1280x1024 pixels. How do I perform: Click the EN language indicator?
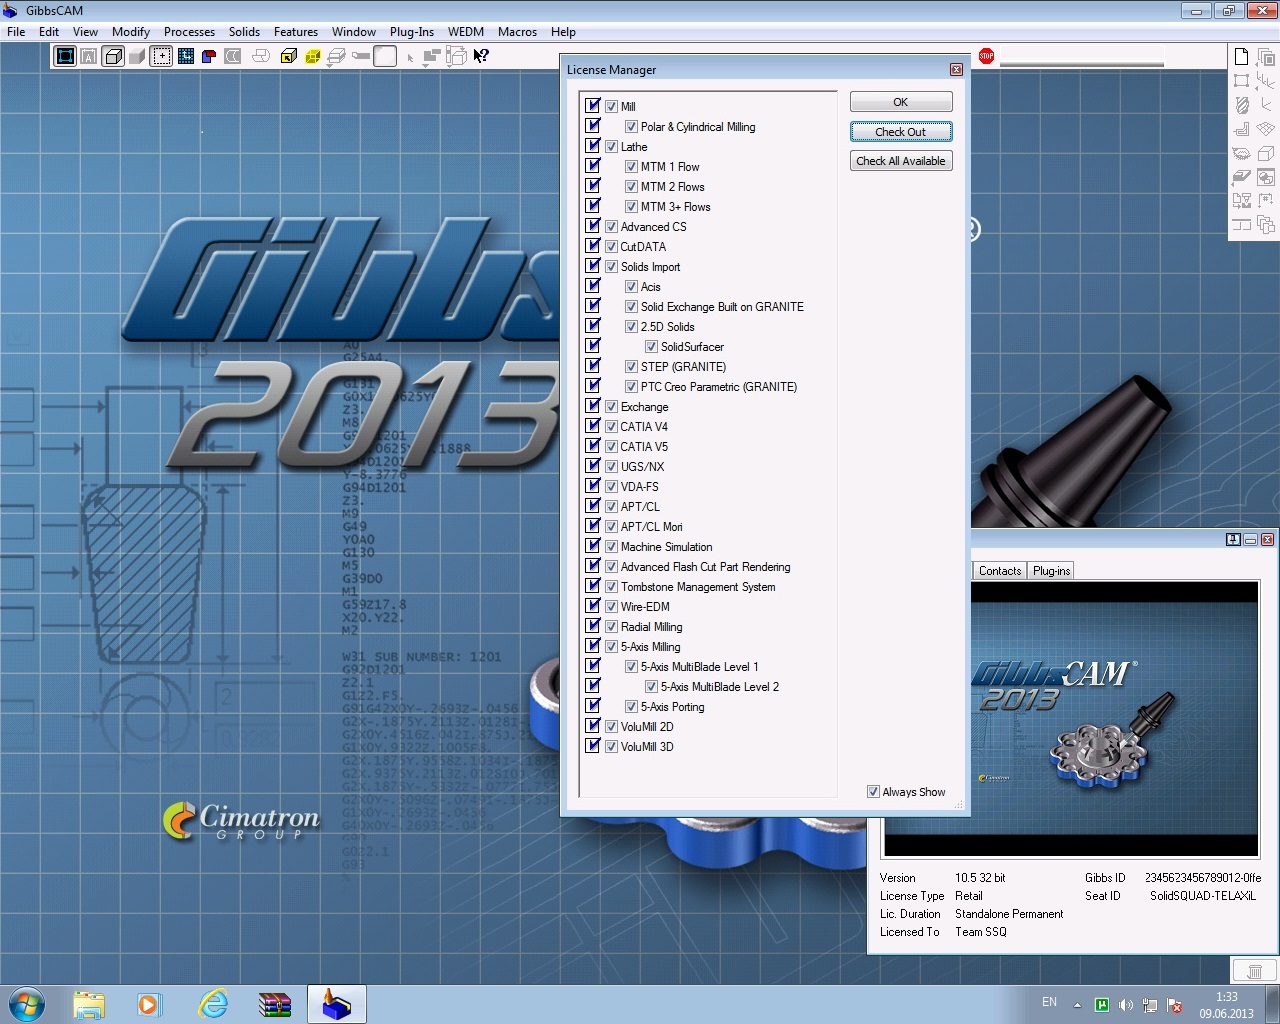coord(1049,1002)
